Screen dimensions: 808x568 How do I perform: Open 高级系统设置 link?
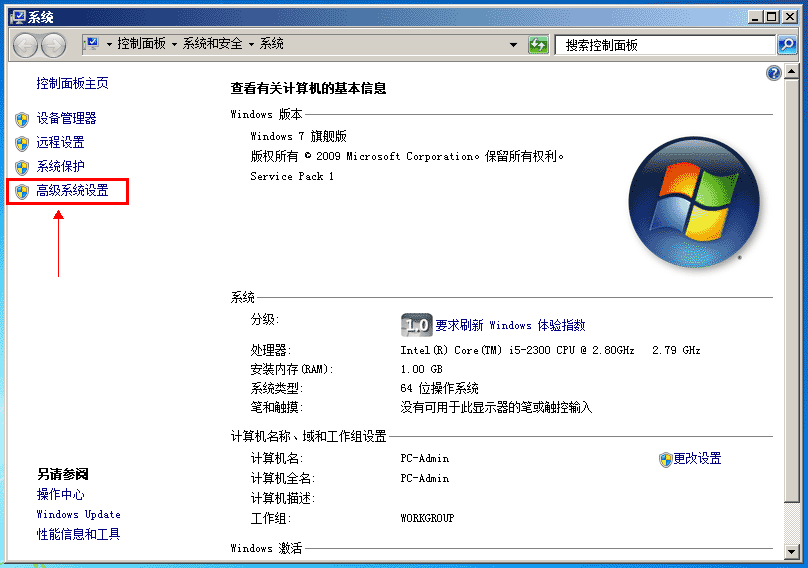click(x=73, y=191)
